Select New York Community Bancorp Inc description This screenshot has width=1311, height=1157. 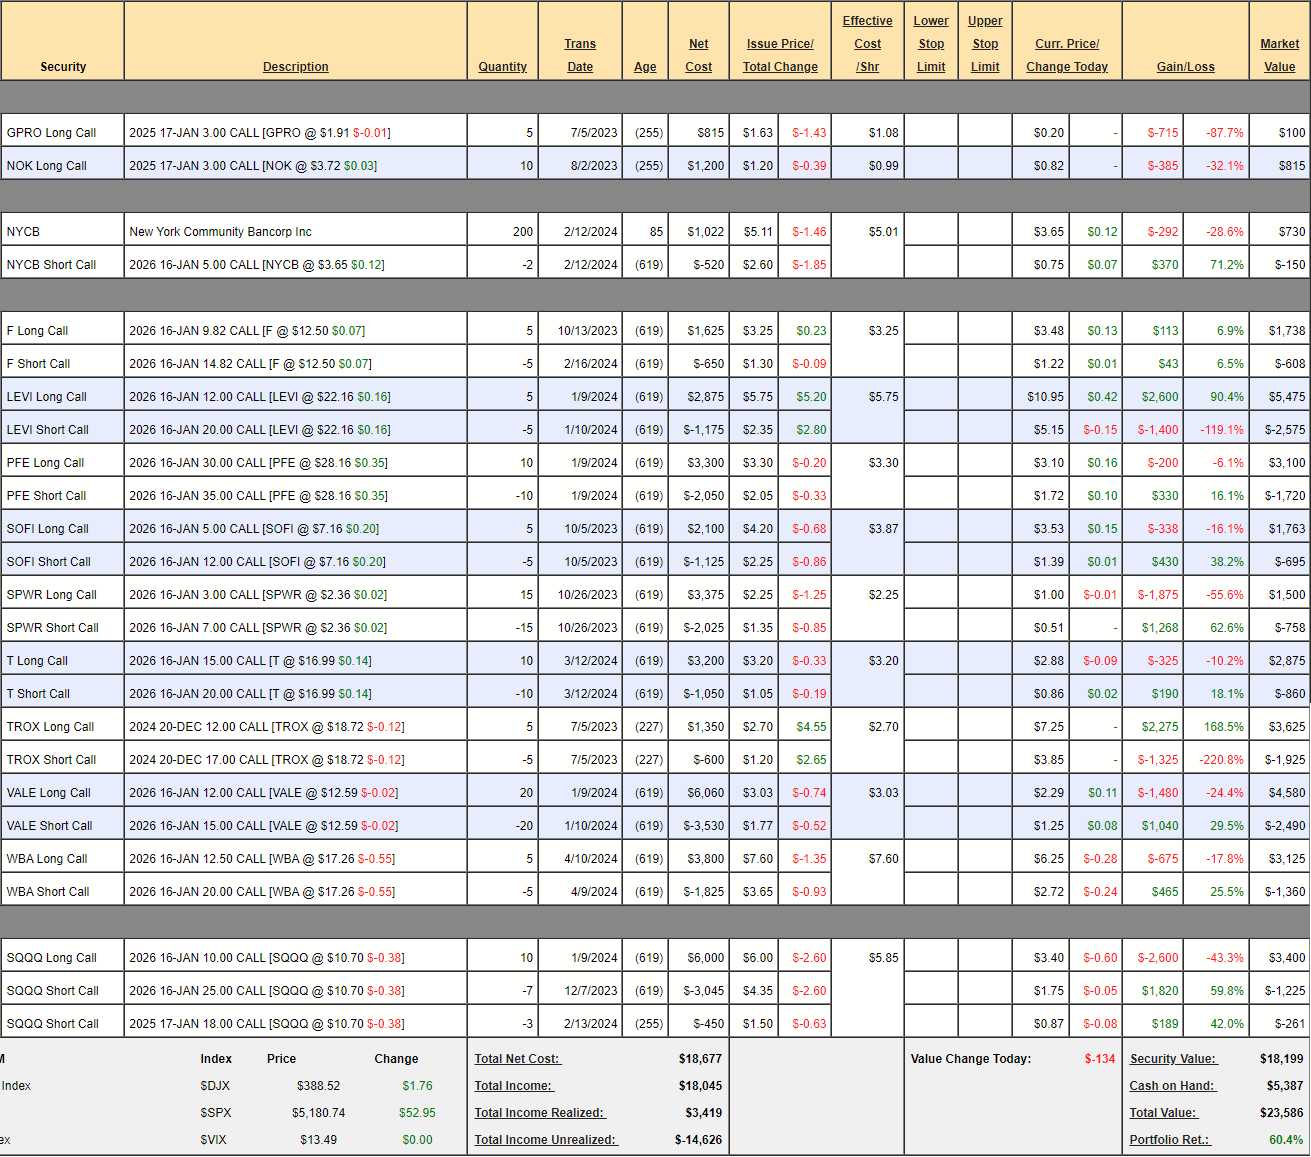[220, 232]
